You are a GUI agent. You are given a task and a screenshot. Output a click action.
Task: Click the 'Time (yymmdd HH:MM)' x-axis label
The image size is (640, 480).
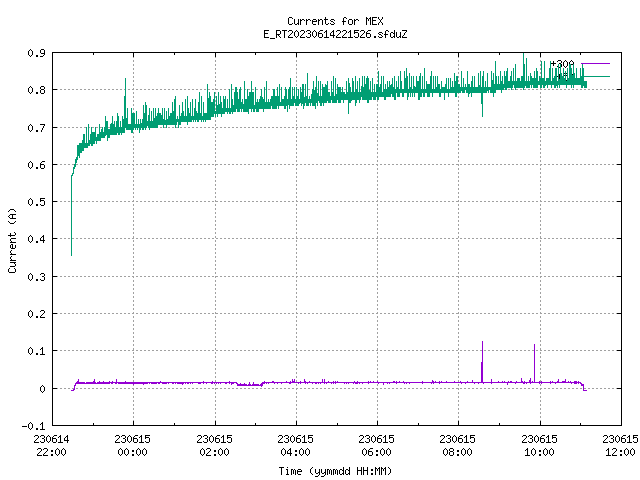[335, 471]
